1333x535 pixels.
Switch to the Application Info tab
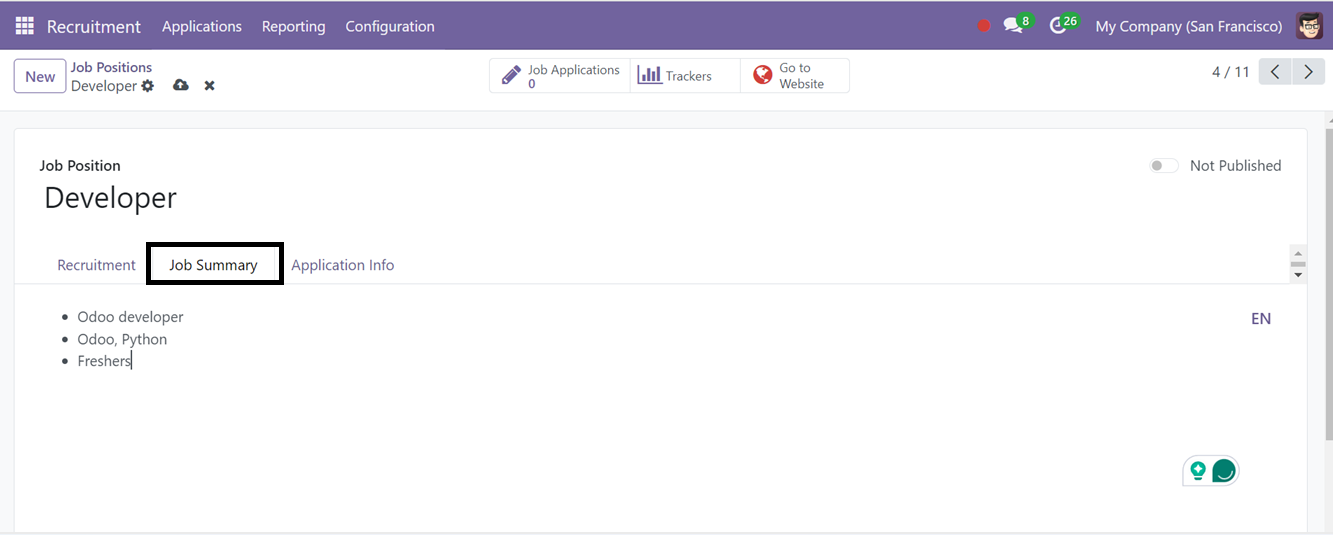343,265
